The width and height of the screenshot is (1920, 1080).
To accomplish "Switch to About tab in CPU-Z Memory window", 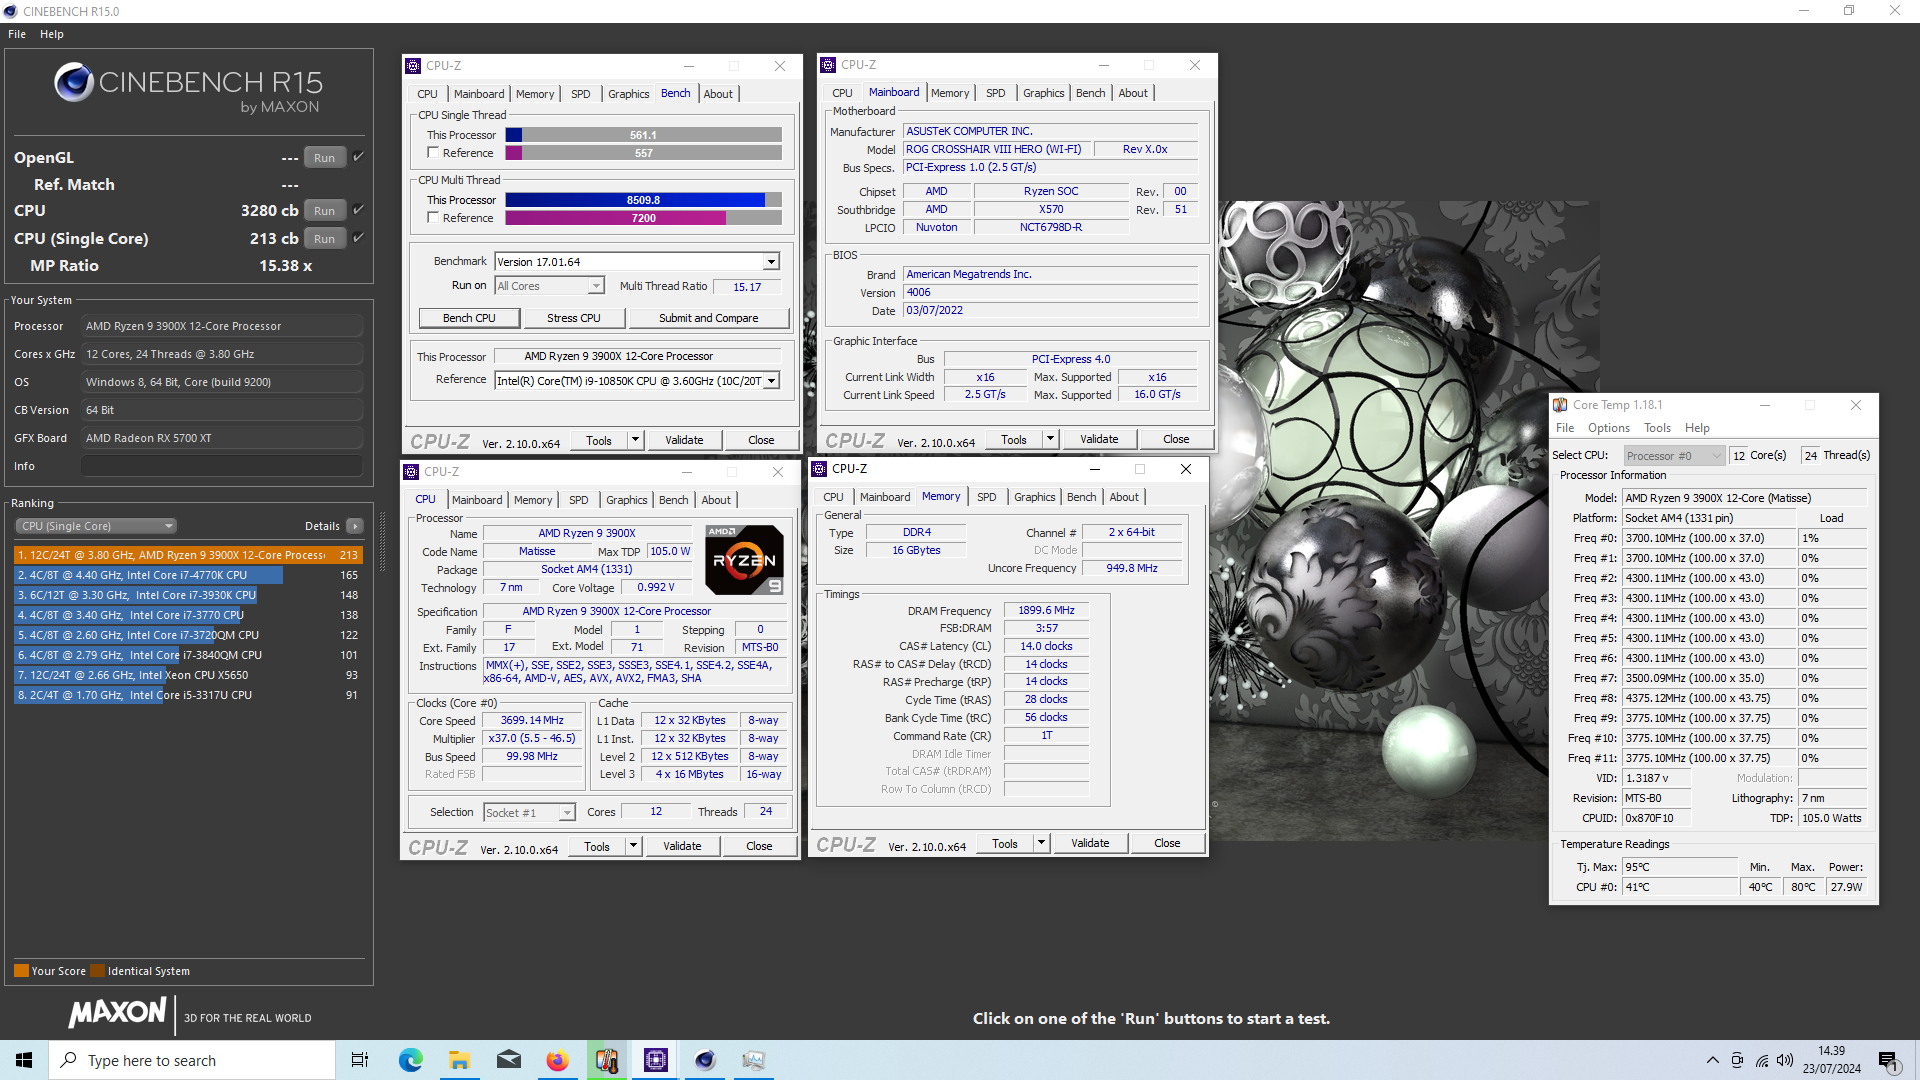I will click(x=1124, y=497).
